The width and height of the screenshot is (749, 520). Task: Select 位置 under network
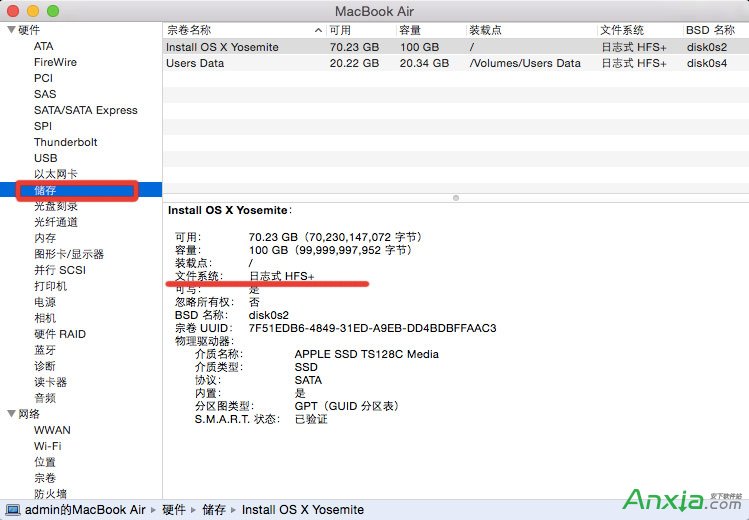click(45, 462)
